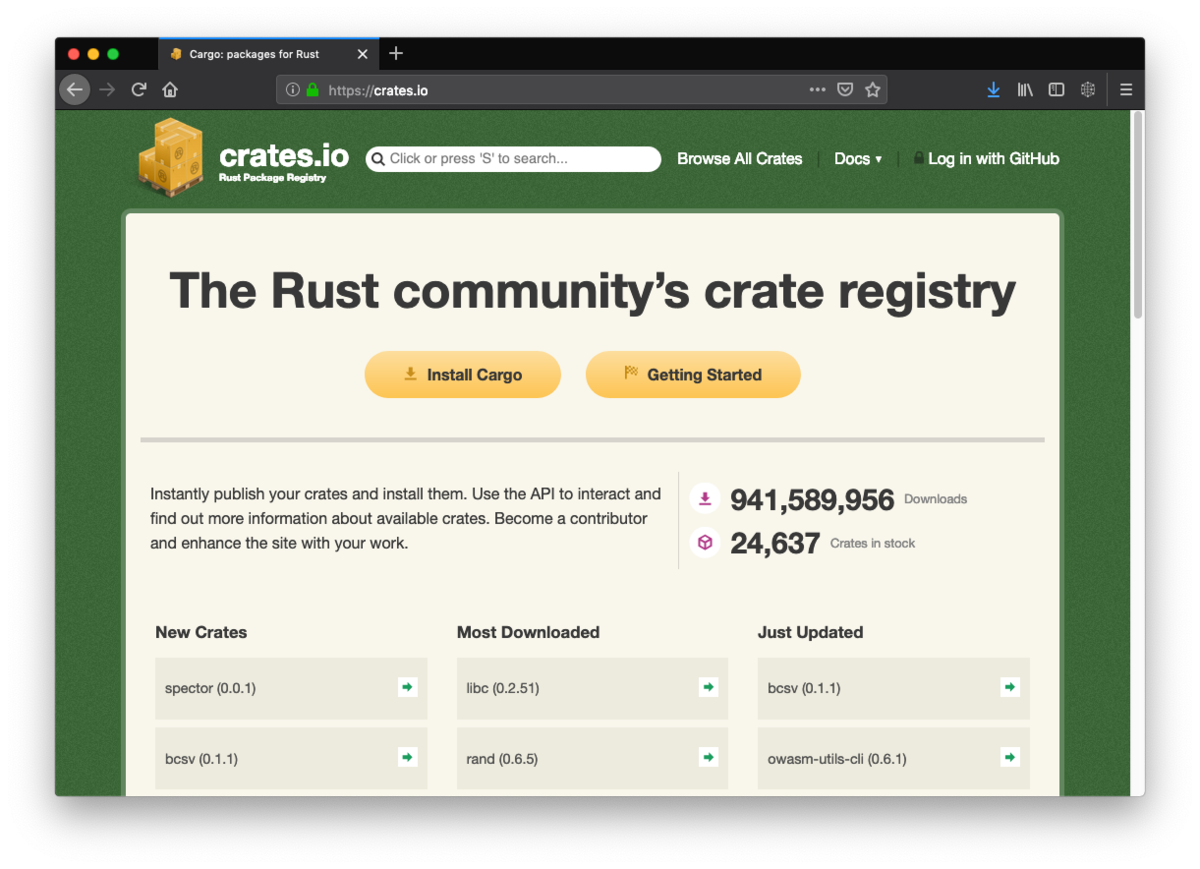
Task: Save page to Pocket icon
Action: [x=845, y=90]
